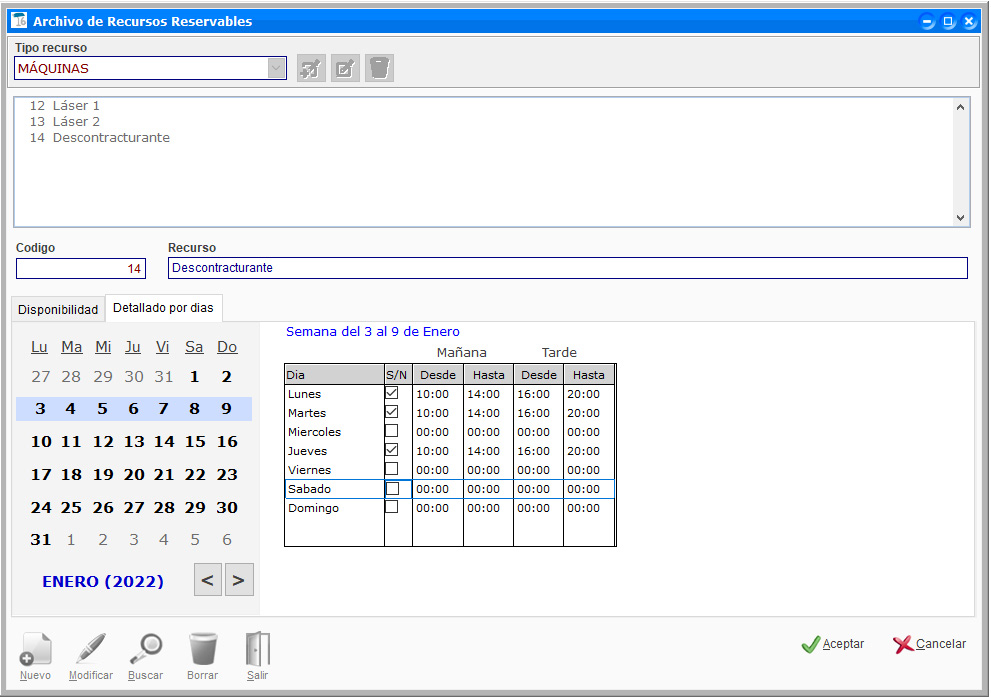Select day 9 in the calendar
This screenshot has width=991, height=699.
226,408
